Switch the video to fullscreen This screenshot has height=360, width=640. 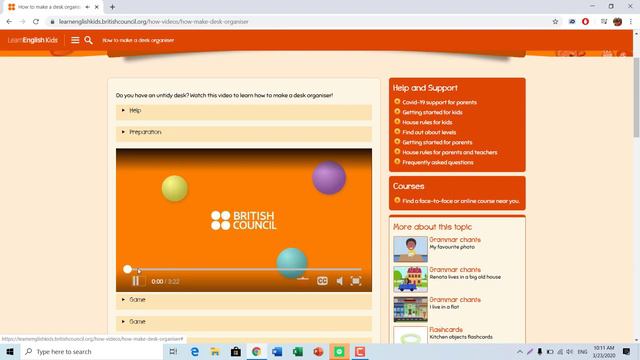pyautogui.click(x=356, y=281)
